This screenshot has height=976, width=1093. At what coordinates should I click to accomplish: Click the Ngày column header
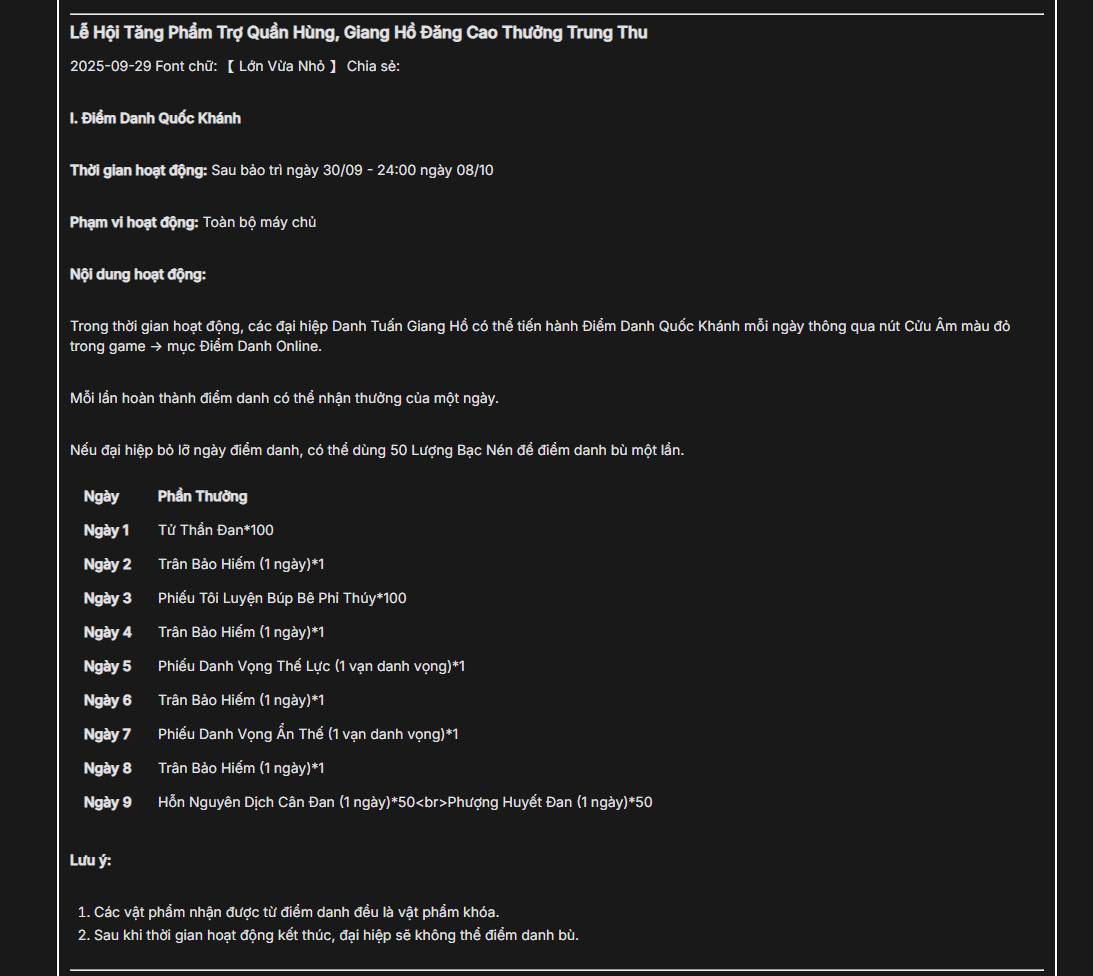101,496
